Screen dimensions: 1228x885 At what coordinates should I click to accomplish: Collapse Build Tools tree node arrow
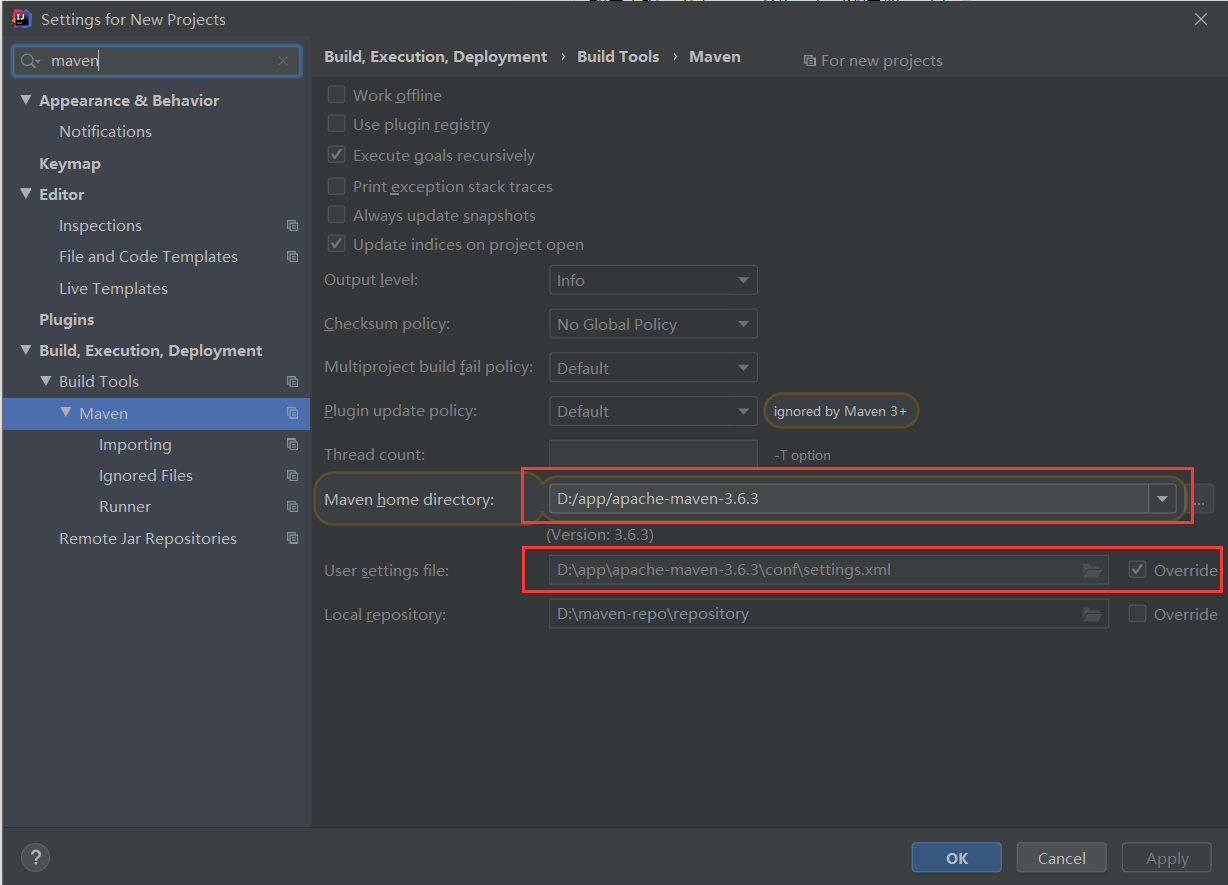(x=46, y=381)
